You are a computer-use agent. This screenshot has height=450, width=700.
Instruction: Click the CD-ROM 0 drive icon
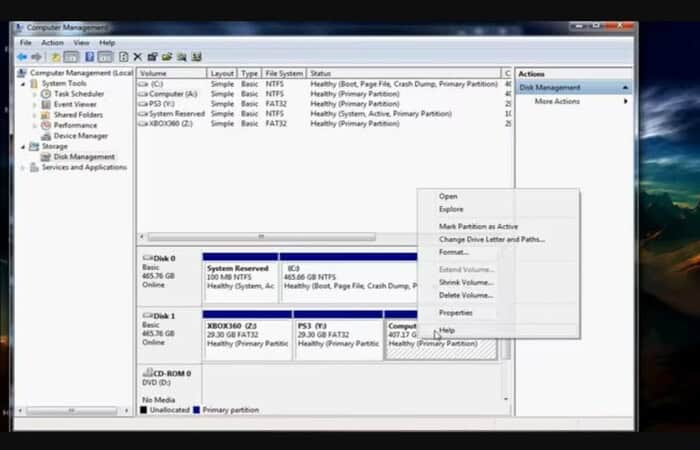tap(148, 373)
